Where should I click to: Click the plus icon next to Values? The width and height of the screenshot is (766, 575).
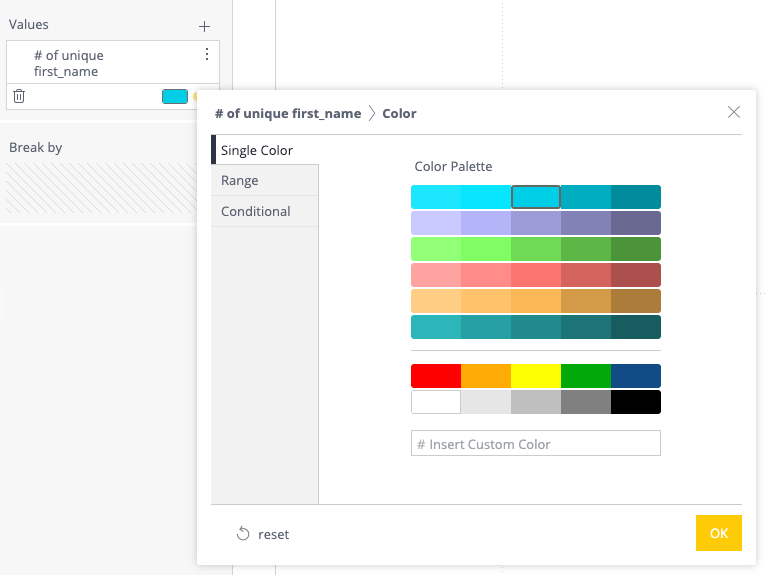[x=204, y=26]
